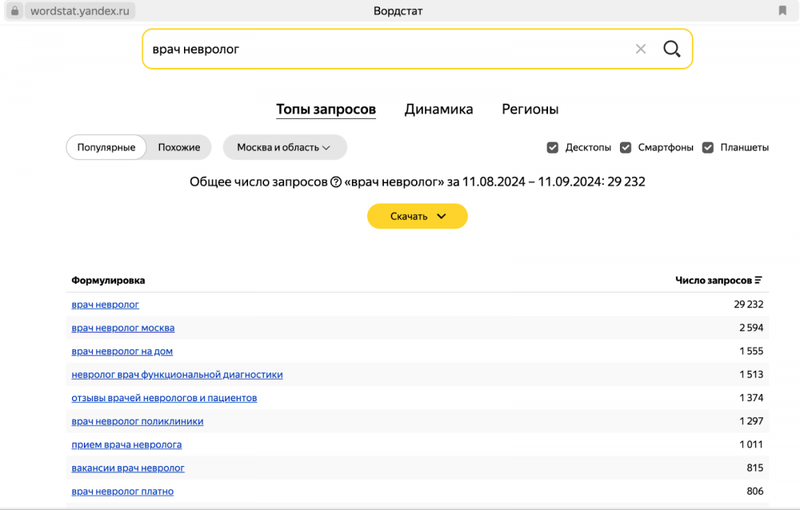Viewport: 800px width, 510px height.
Task: Click the Число запросов column header
Action: [x=713, y=280]
